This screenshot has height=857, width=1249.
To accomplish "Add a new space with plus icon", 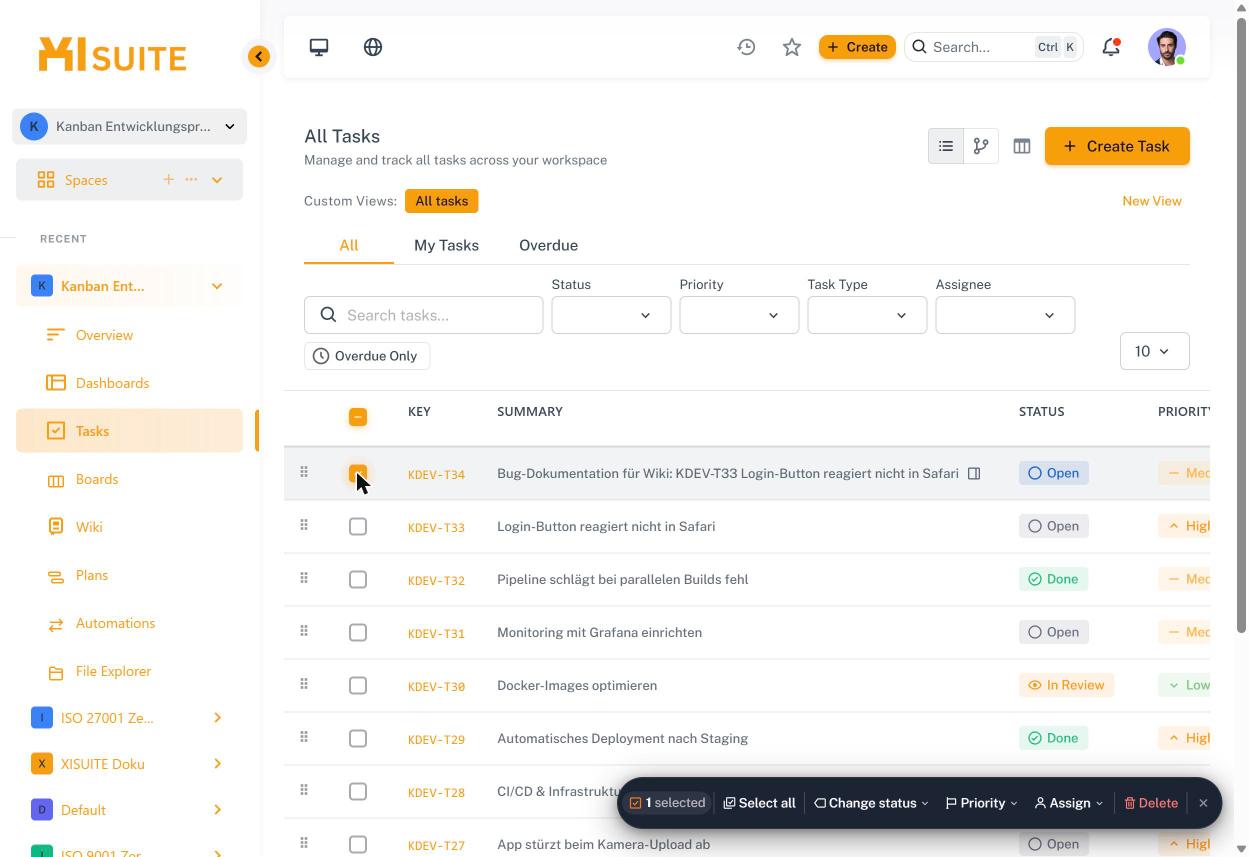I will click(168, 179).
